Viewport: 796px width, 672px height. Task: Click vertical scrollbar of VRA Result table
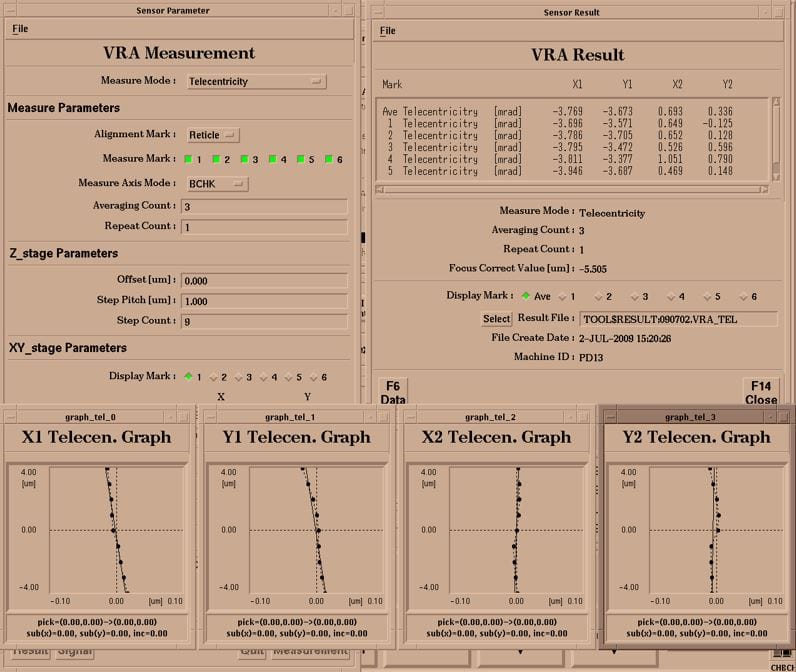[776, 139]
